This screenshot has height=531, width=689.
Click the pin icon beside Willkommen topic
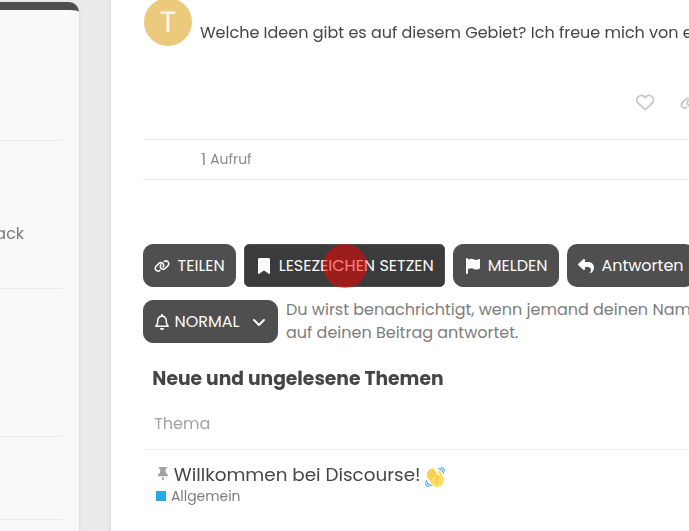point(162,474)
